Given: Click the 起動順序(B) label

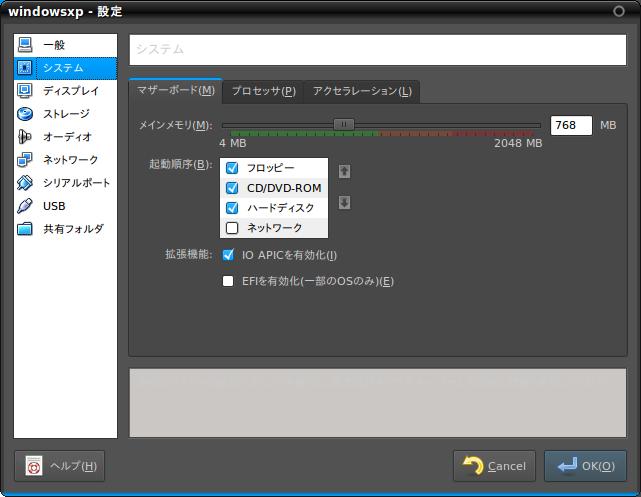Looking at the screenshot, I should click(181, 164).
